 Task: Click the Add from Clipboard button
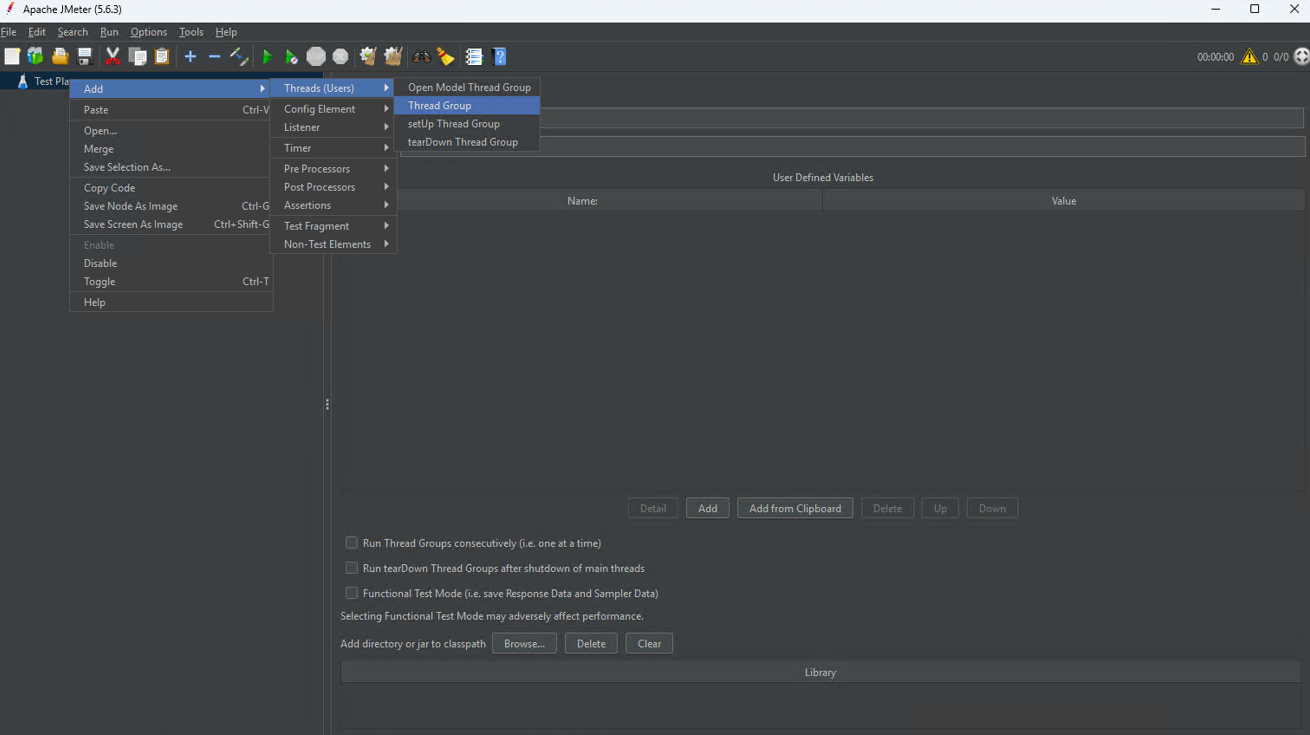coord(795,508)
